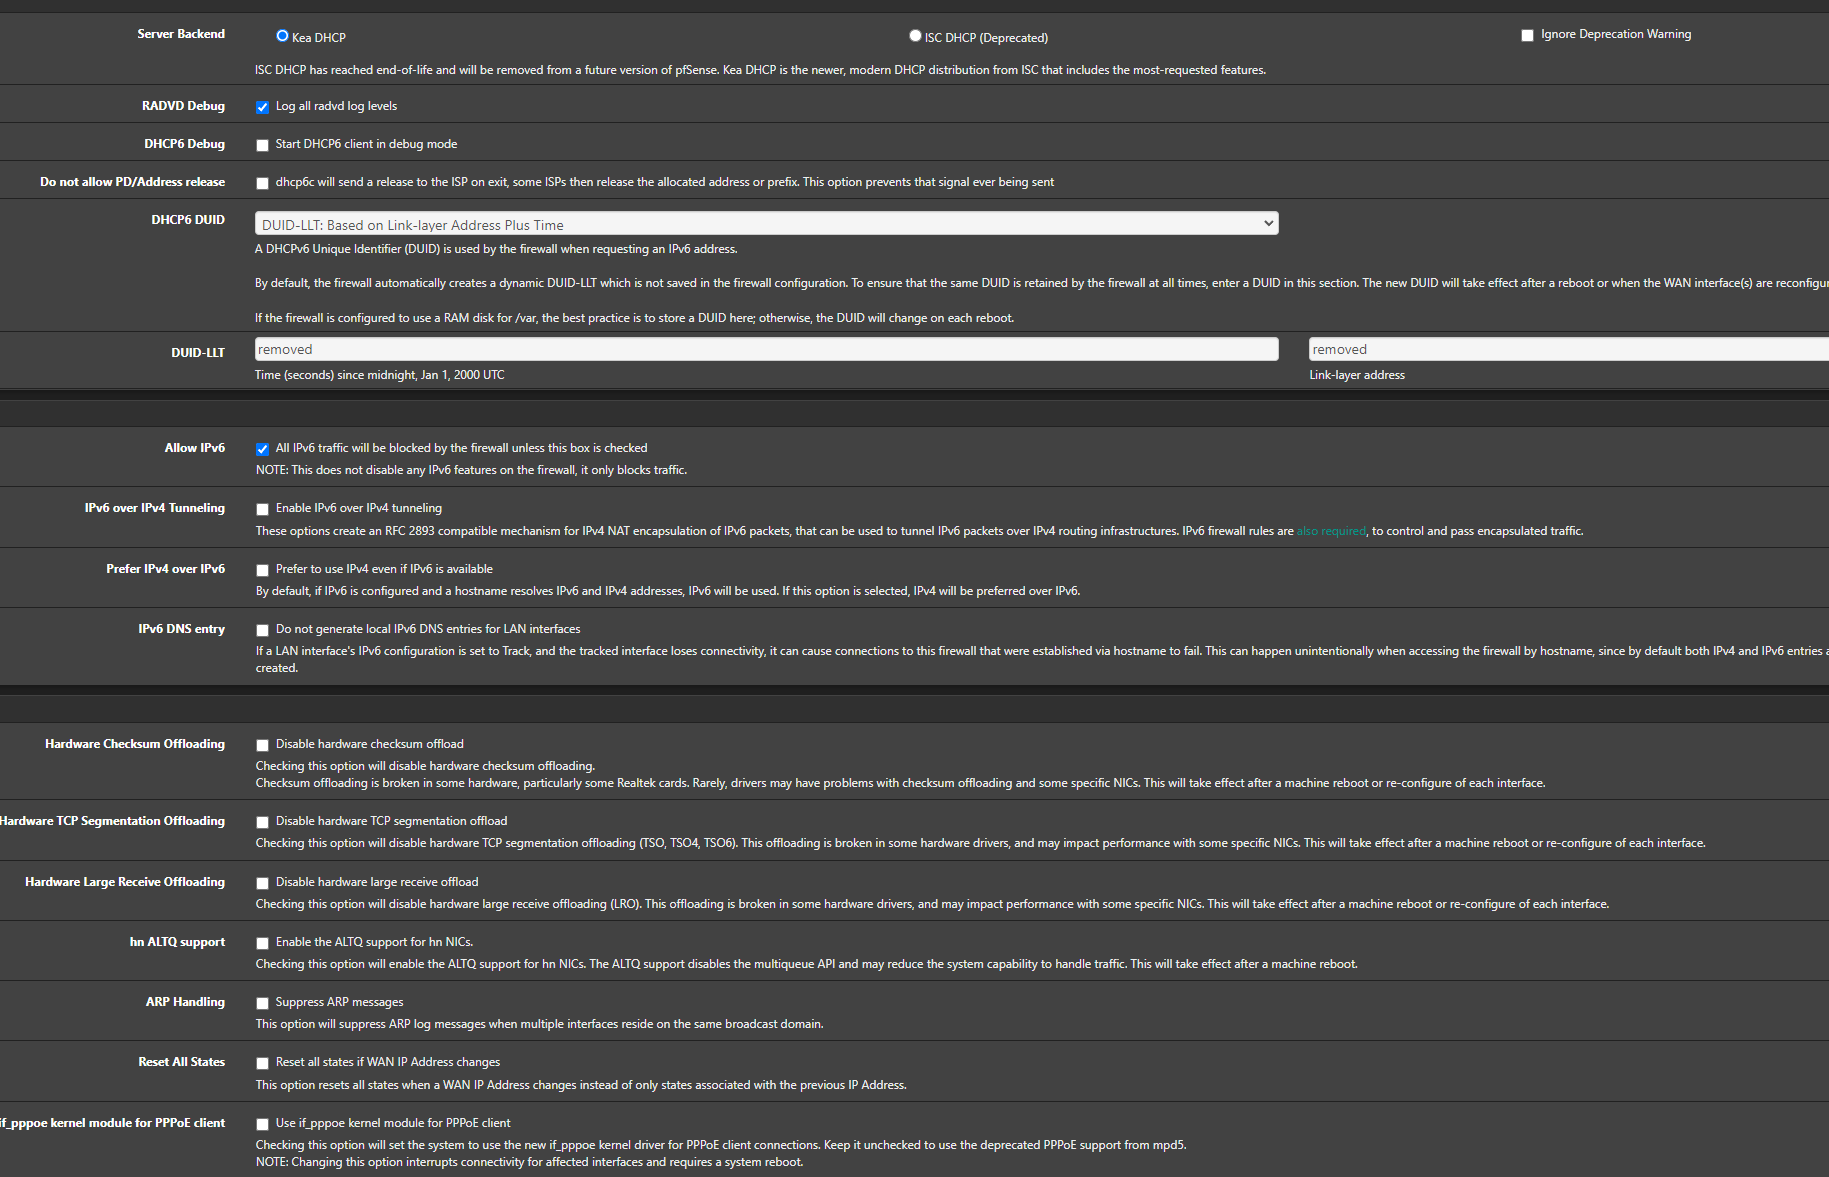
Task: Check Prefer to use IPv4 over IPv6
Action: pos(262,570)
